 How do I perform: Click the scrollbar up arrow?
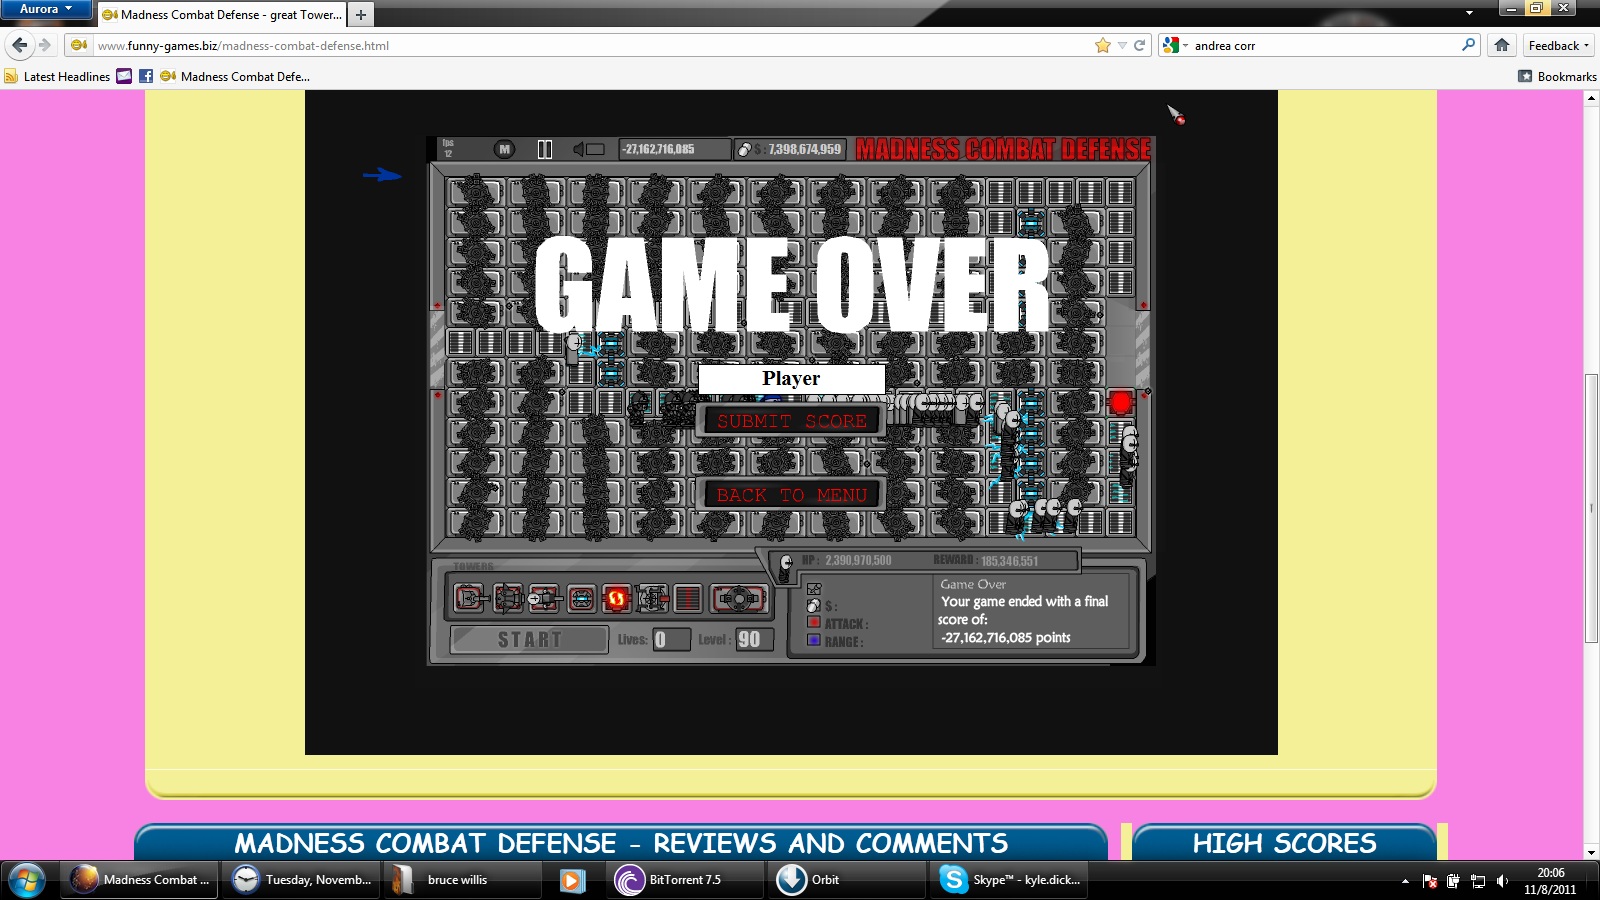tap(1591, 98)
